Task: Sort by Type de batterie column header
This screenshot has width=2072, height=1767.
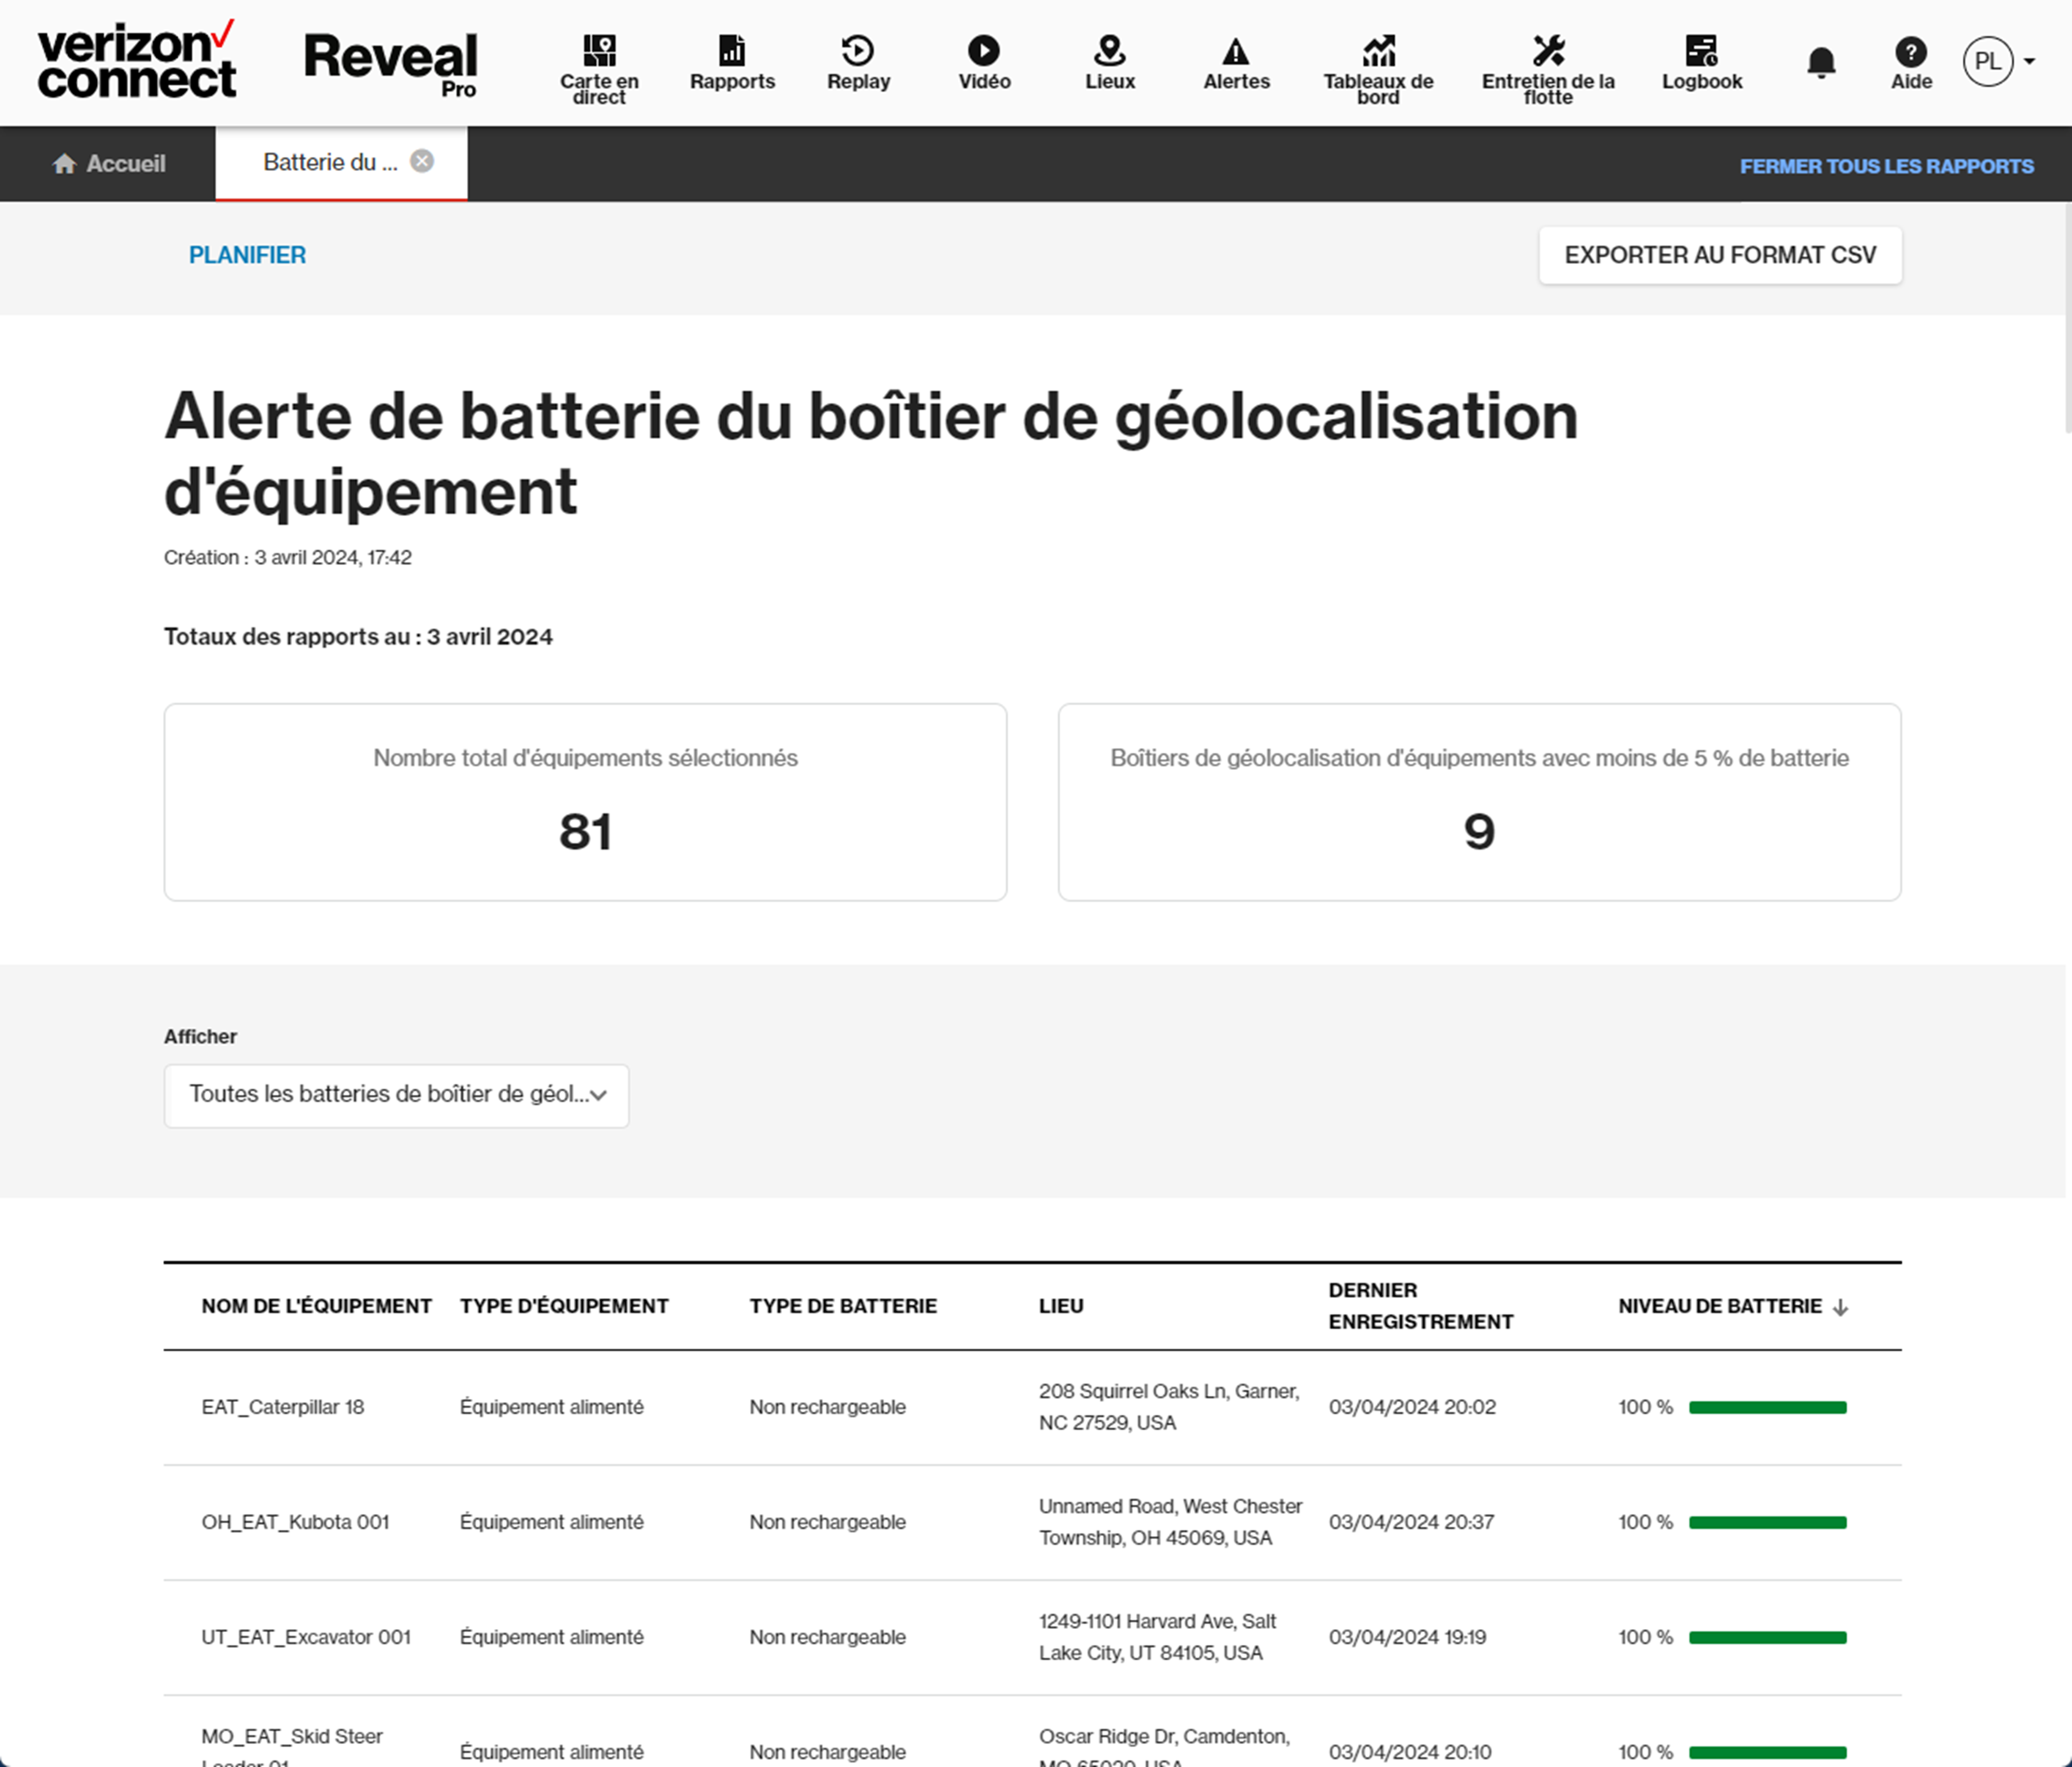Action: [x=843, y=1306]
